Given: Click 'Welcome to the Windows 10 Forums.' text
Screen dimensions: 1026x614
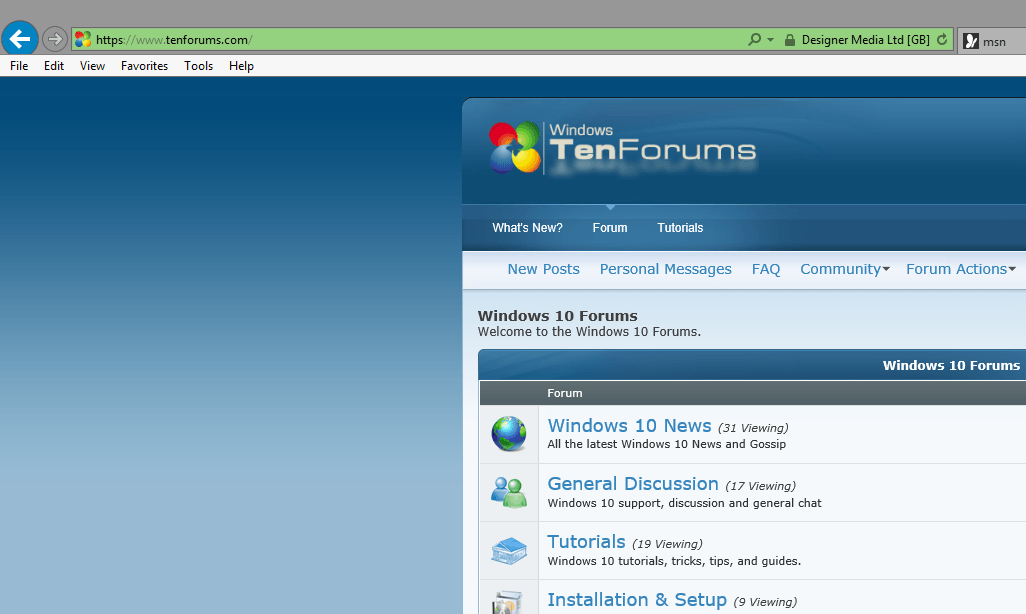Looking at the screenshot, I should 589,332.
